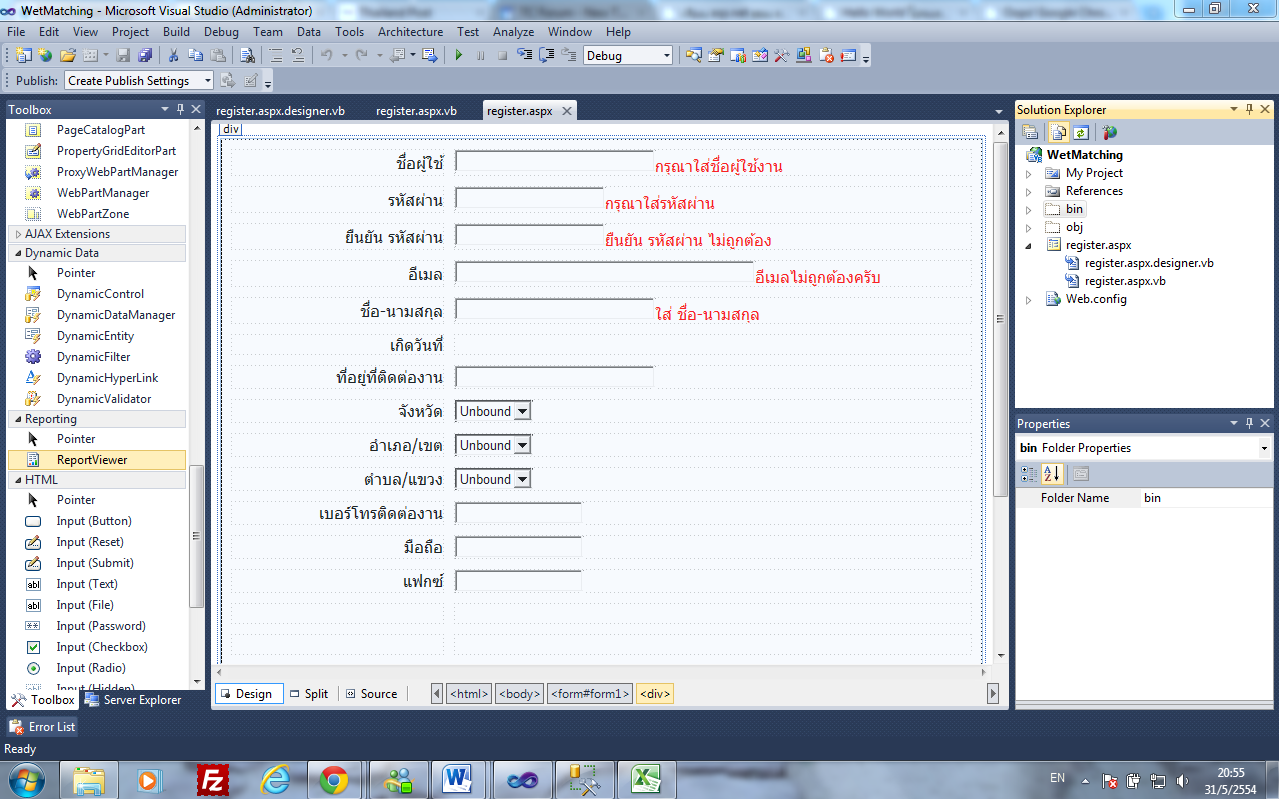
Task: Click Solution Explorer Properties icon
Action: coord(1030,132)
